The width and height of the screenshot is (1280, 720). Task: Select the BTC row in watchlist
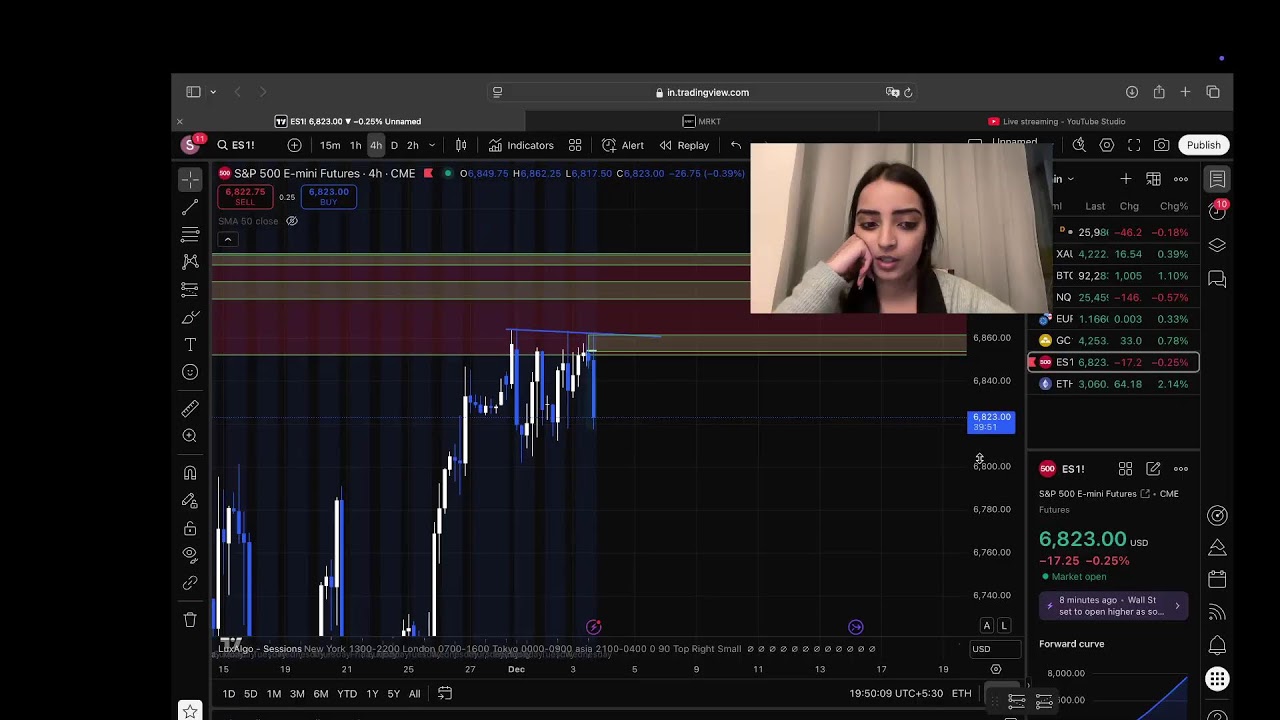(x=1114, y=276)
